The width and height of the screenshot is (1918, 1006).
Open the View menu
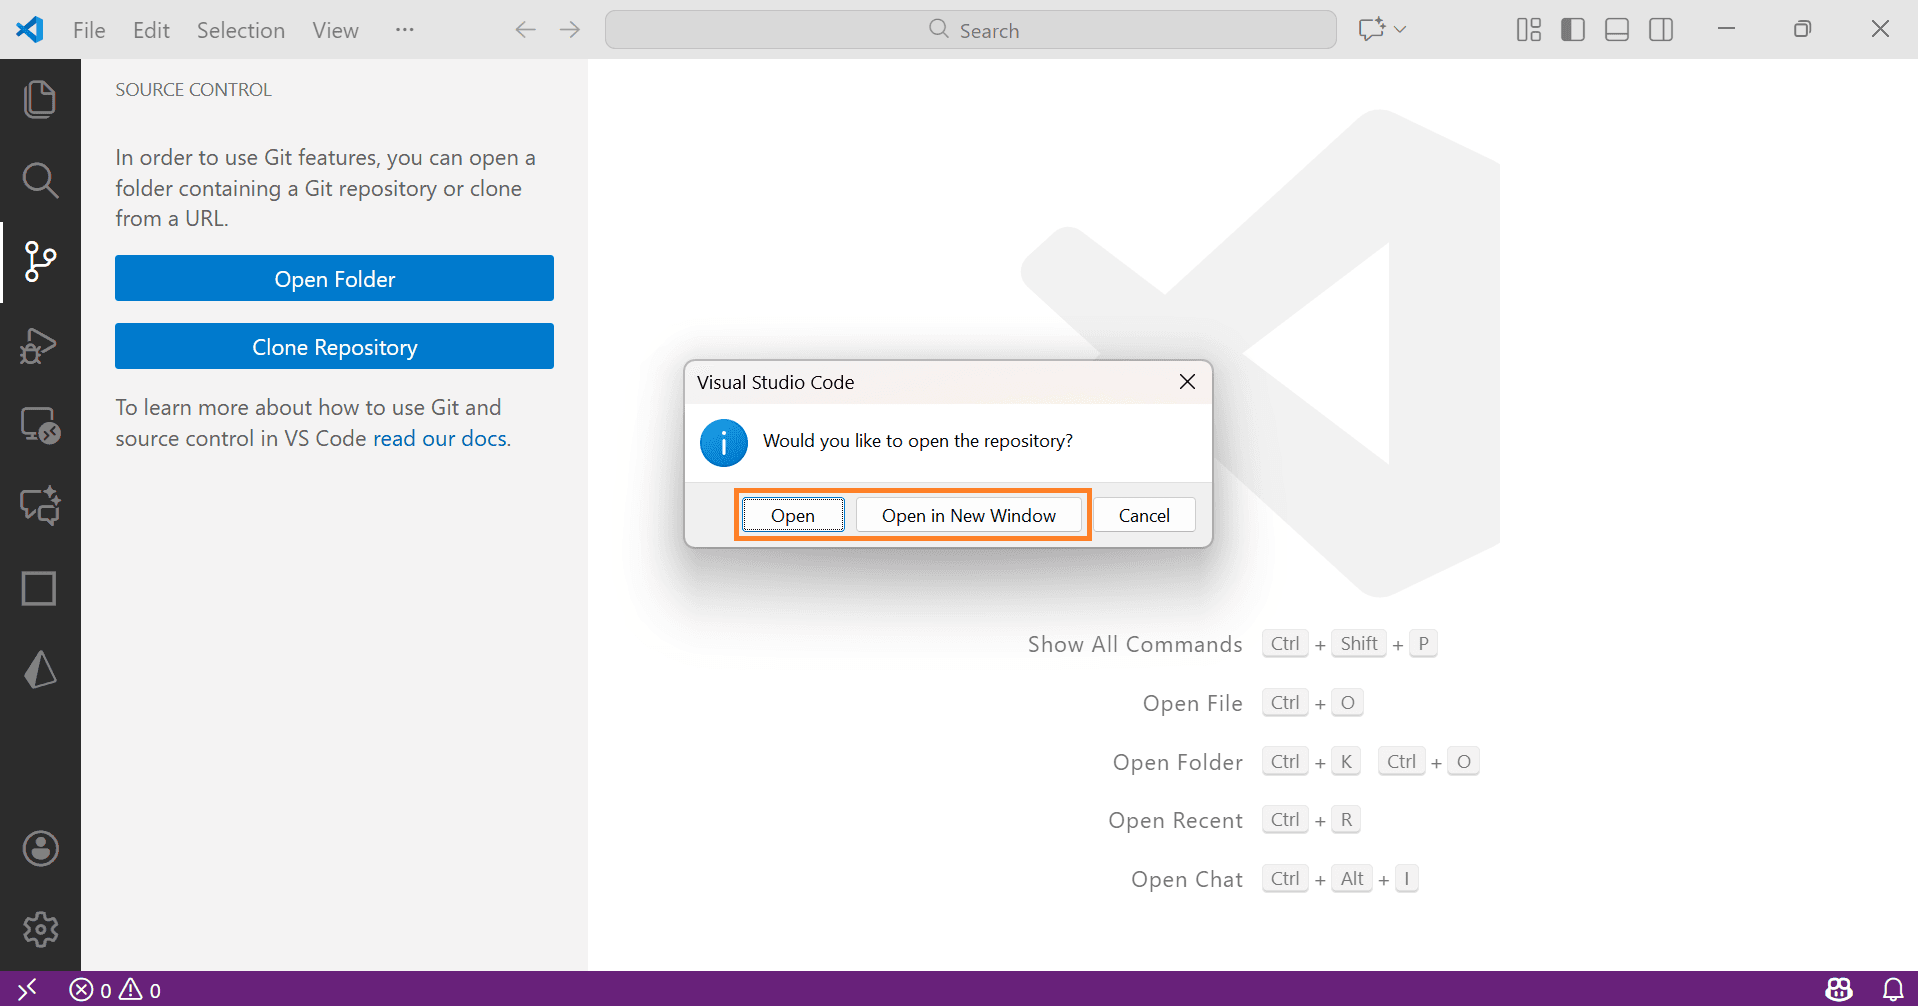tap(334, 29)
